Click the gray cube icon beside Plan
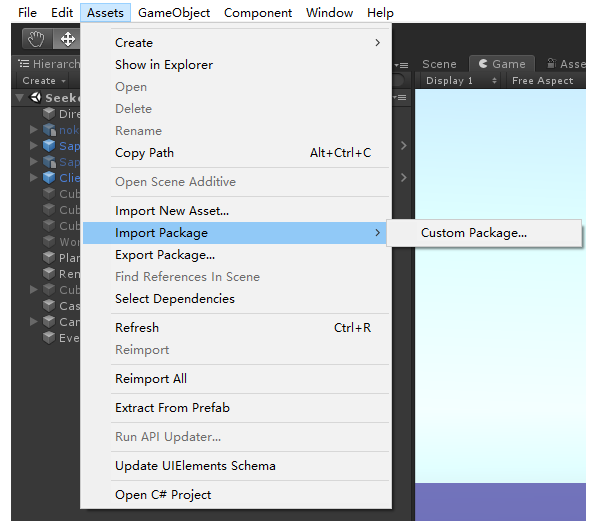This screenshot has height=521, width=596. tap(49, 258)
